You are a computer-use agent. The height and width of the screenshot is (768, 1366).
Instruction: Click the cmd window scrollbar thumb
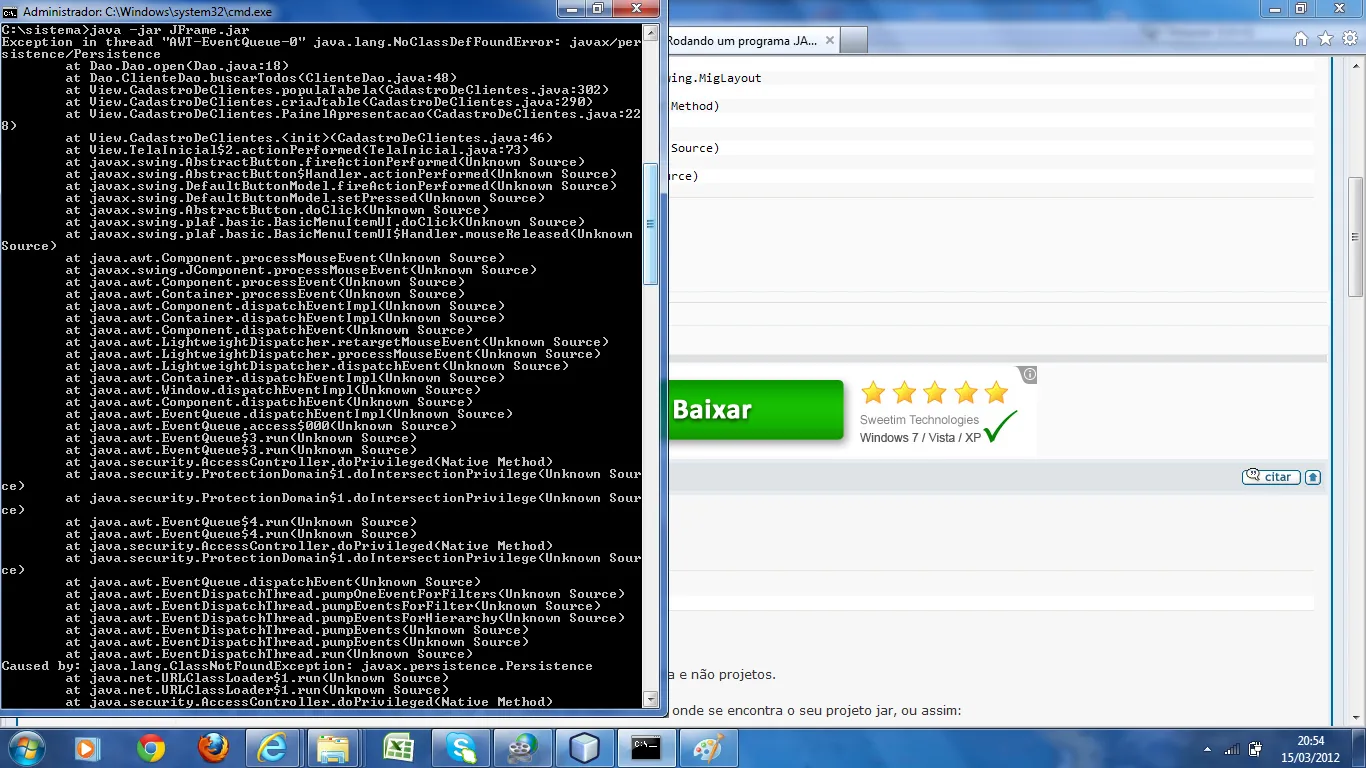point(650,224)
